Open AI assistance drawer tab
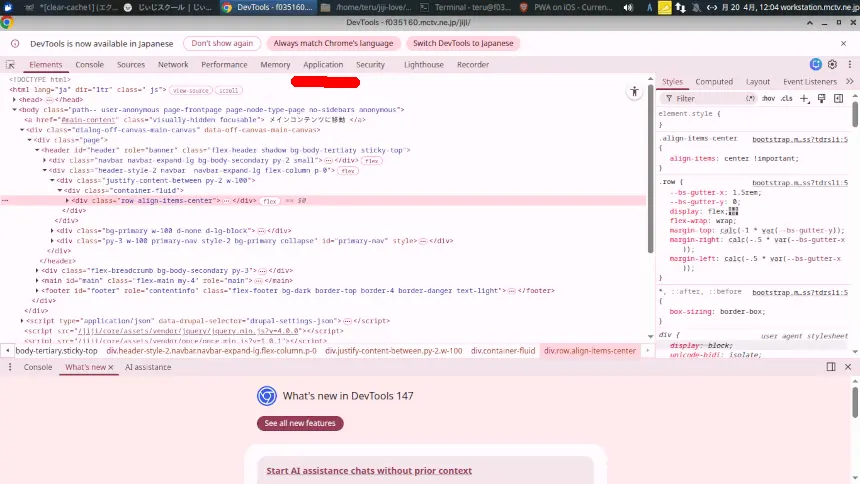This screenshot has width=860, height=484. (x=148, y=367)
